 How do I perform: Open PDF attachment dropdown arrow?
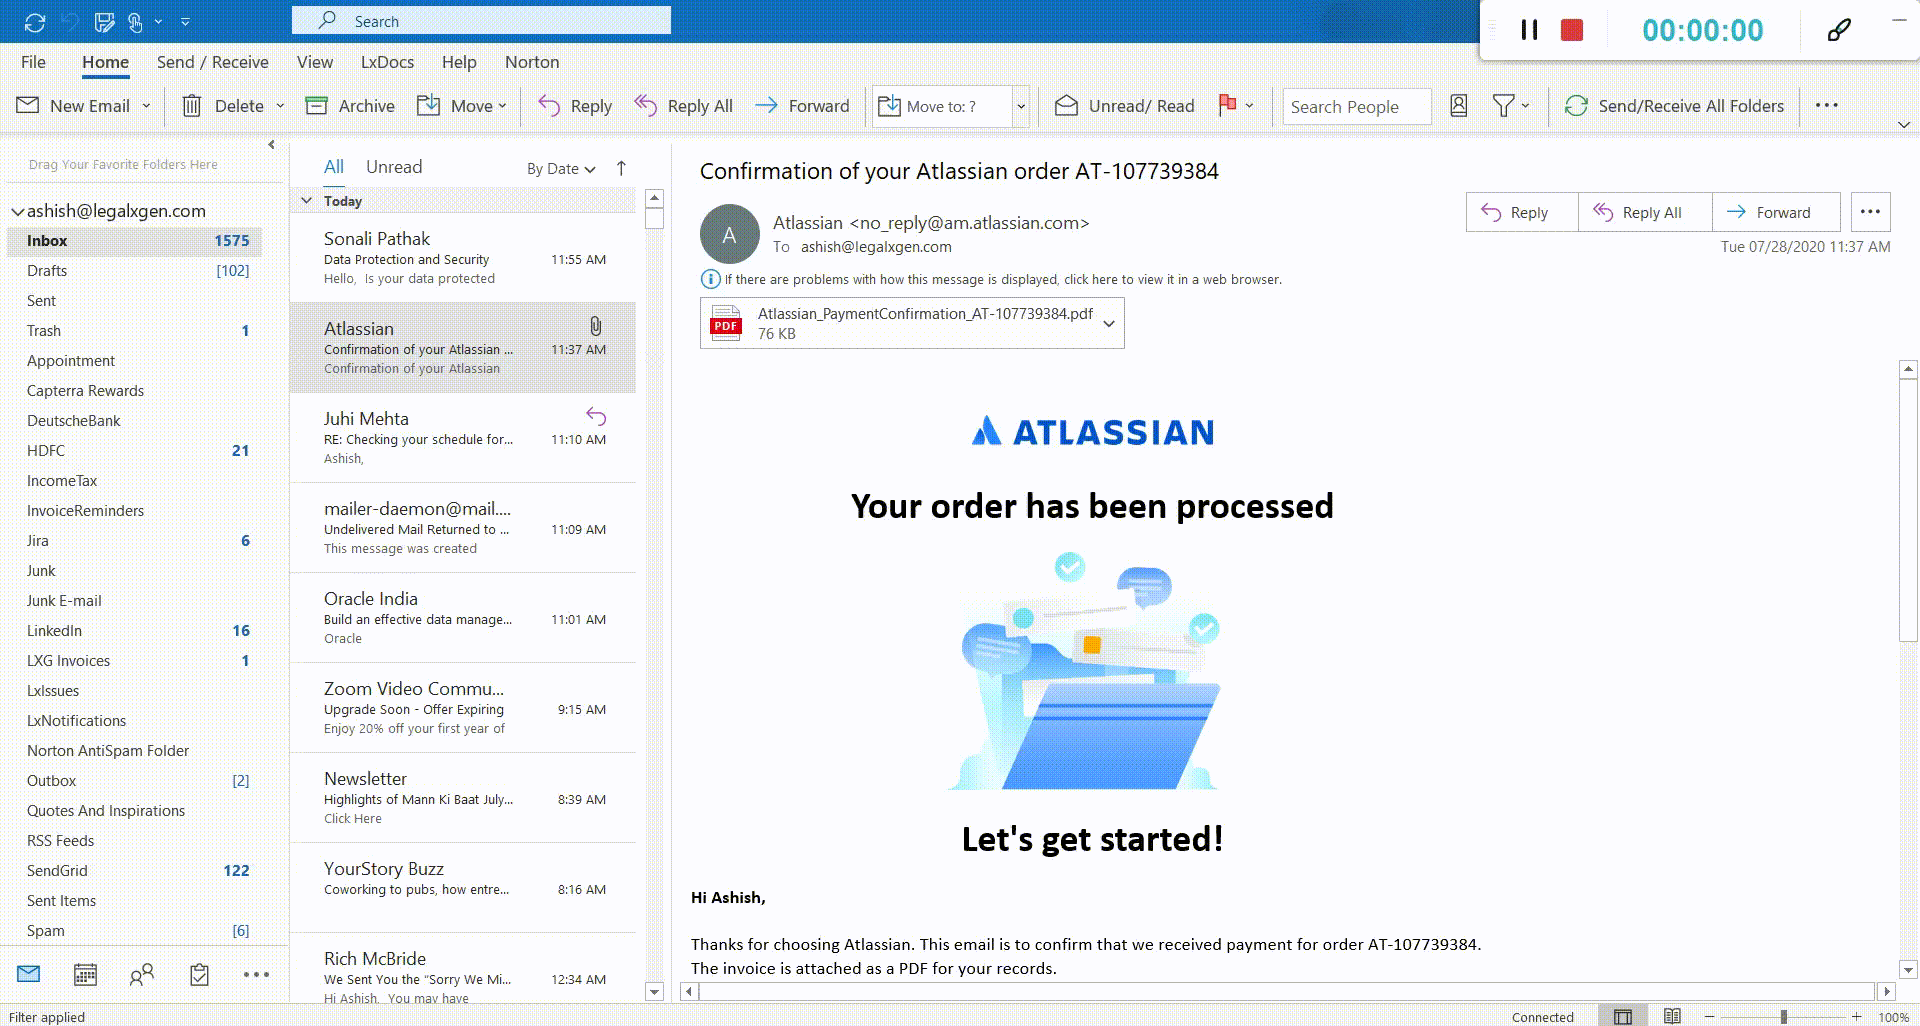pyautogui.click(x=1108, y=324)
